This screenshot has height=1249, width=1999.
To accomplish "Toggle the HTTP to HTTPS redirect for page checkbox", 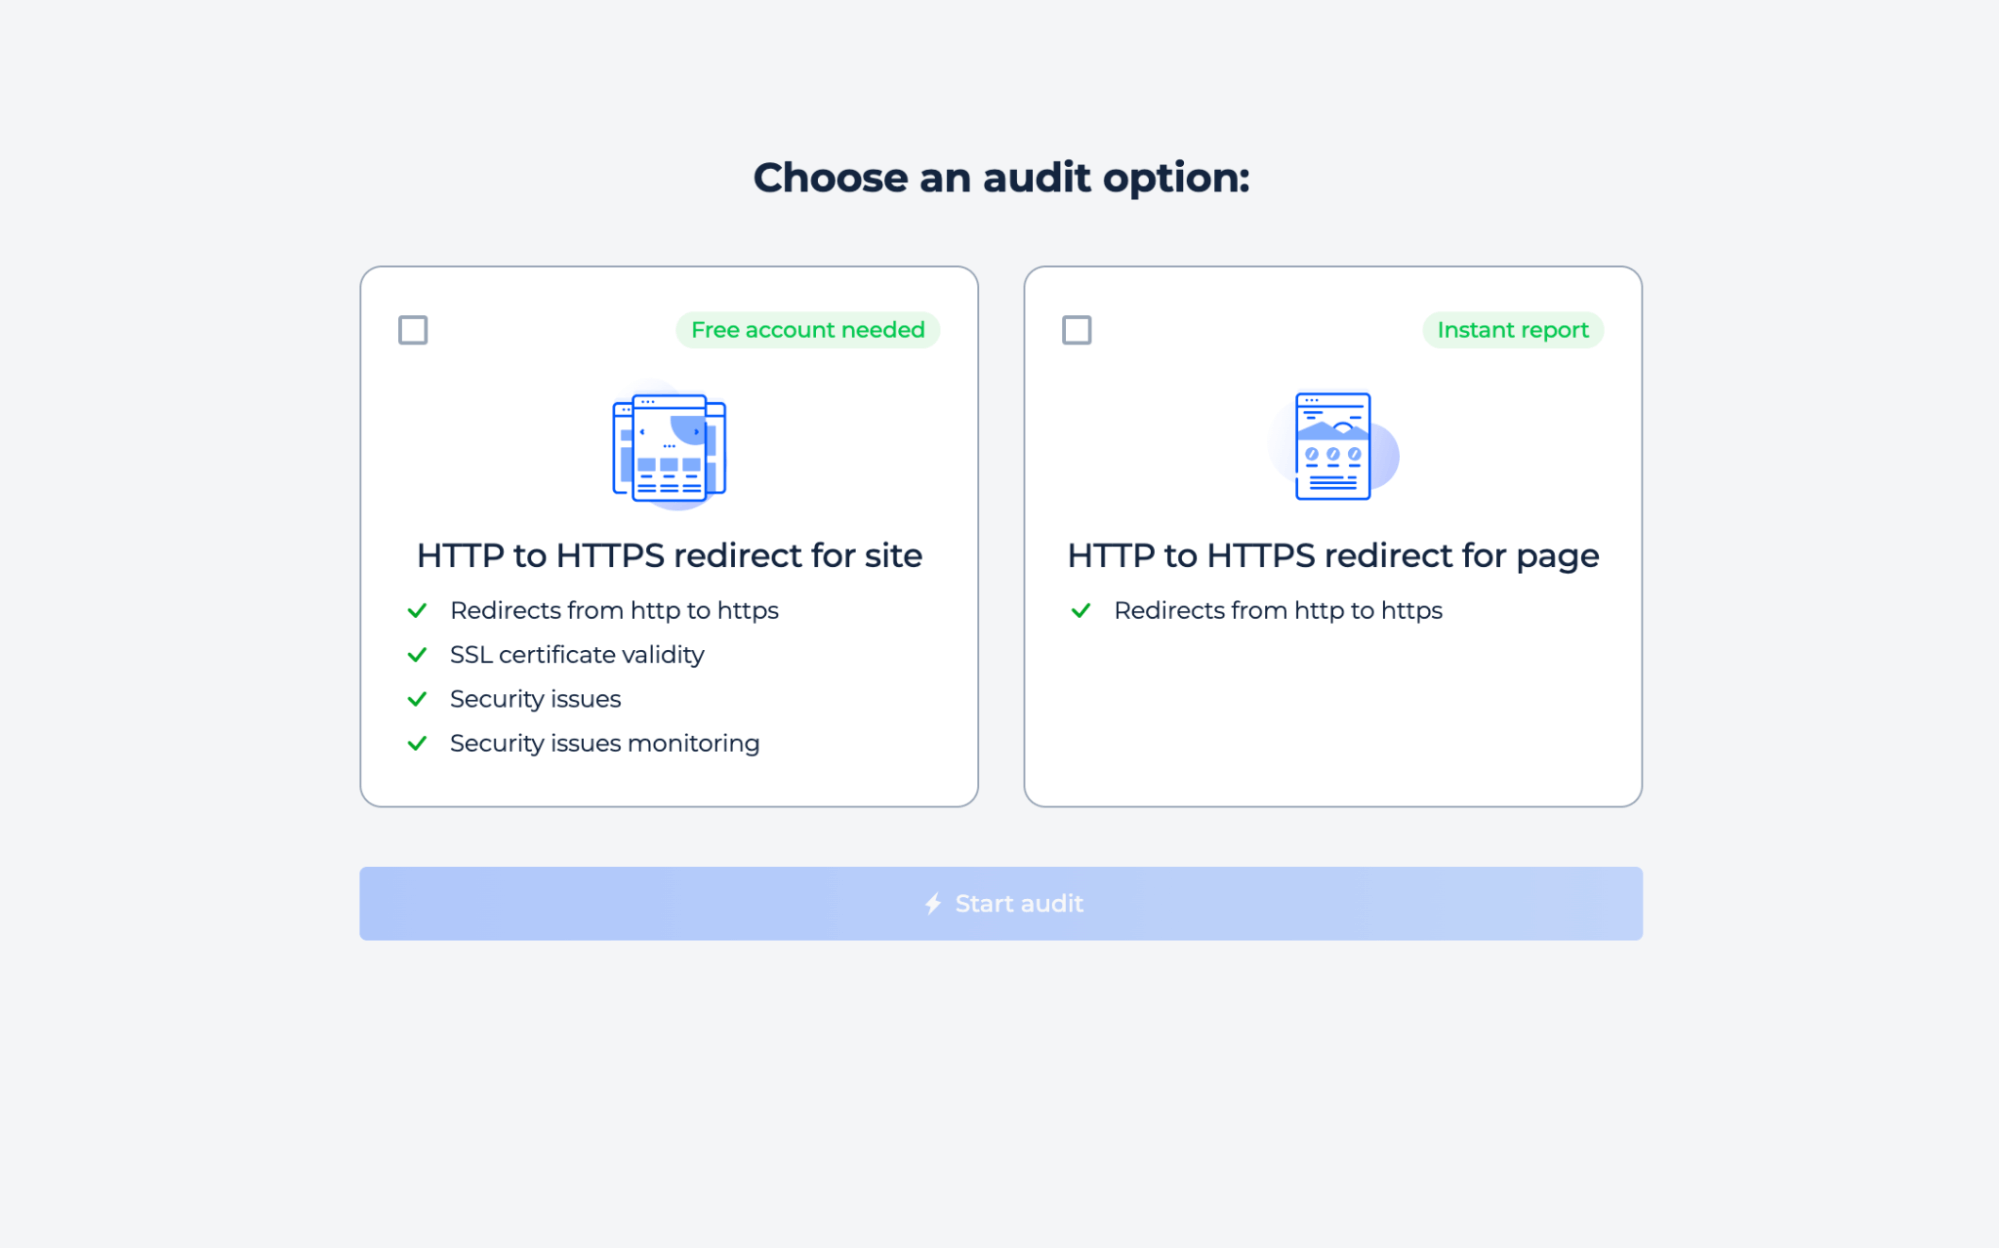I will [1077, 328].
